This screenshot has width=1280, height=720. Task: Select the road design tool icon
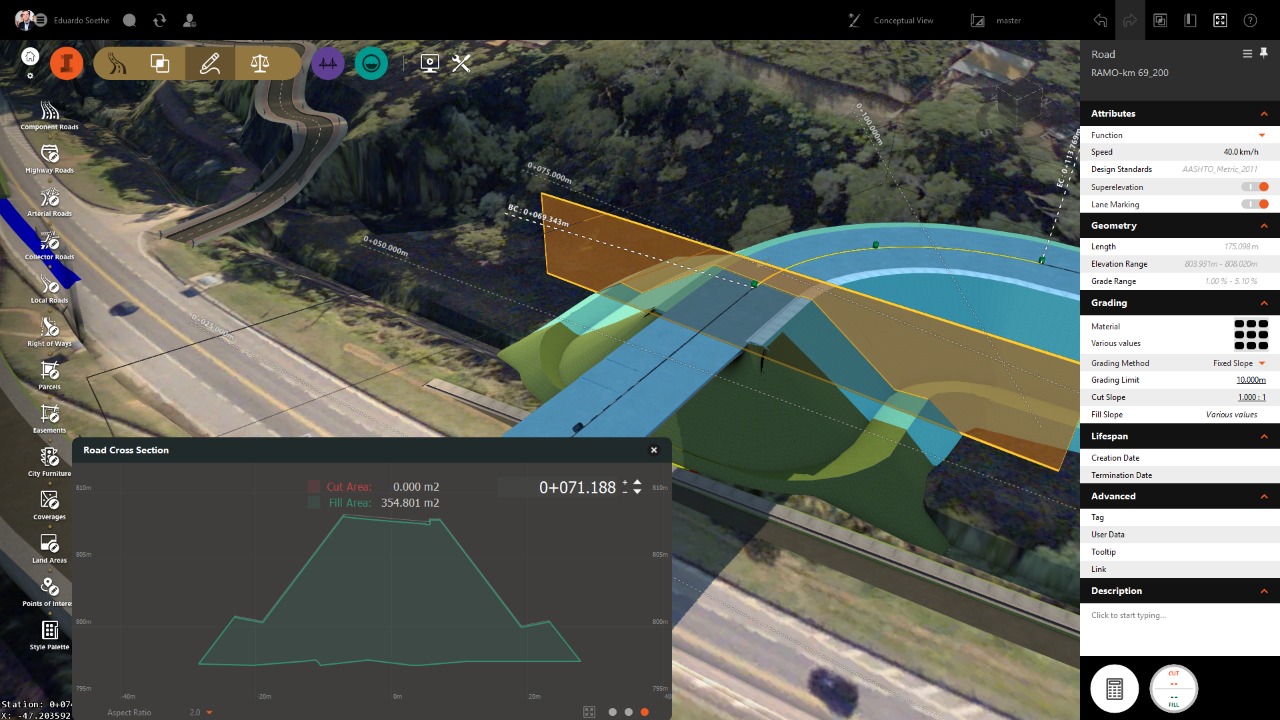click(118, 63)
